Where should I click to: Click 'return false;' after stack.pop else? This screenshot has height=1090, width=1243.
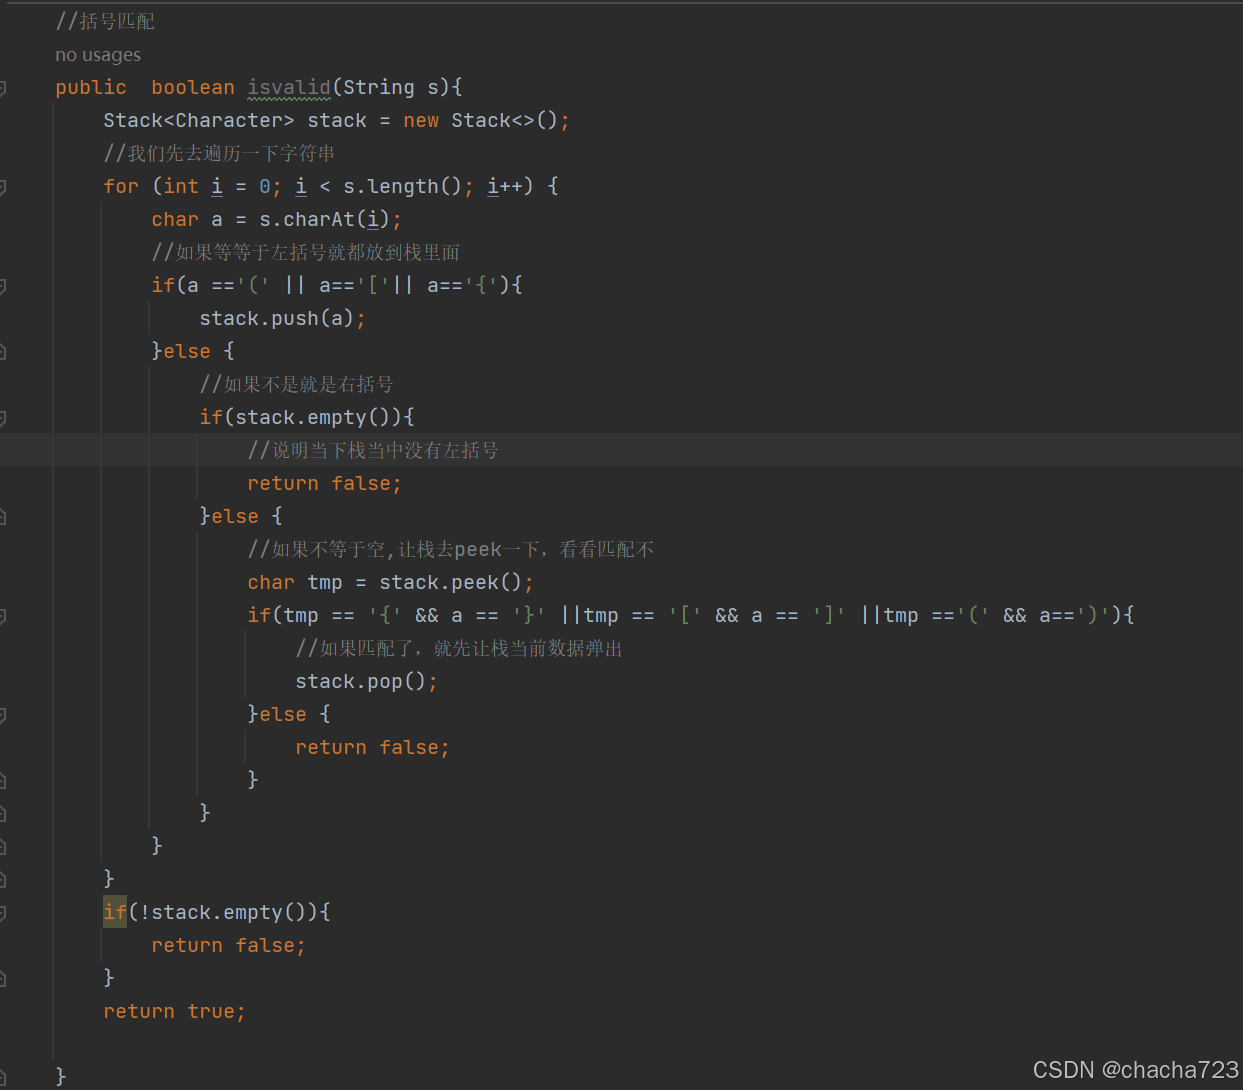click(x=373, y=748)
